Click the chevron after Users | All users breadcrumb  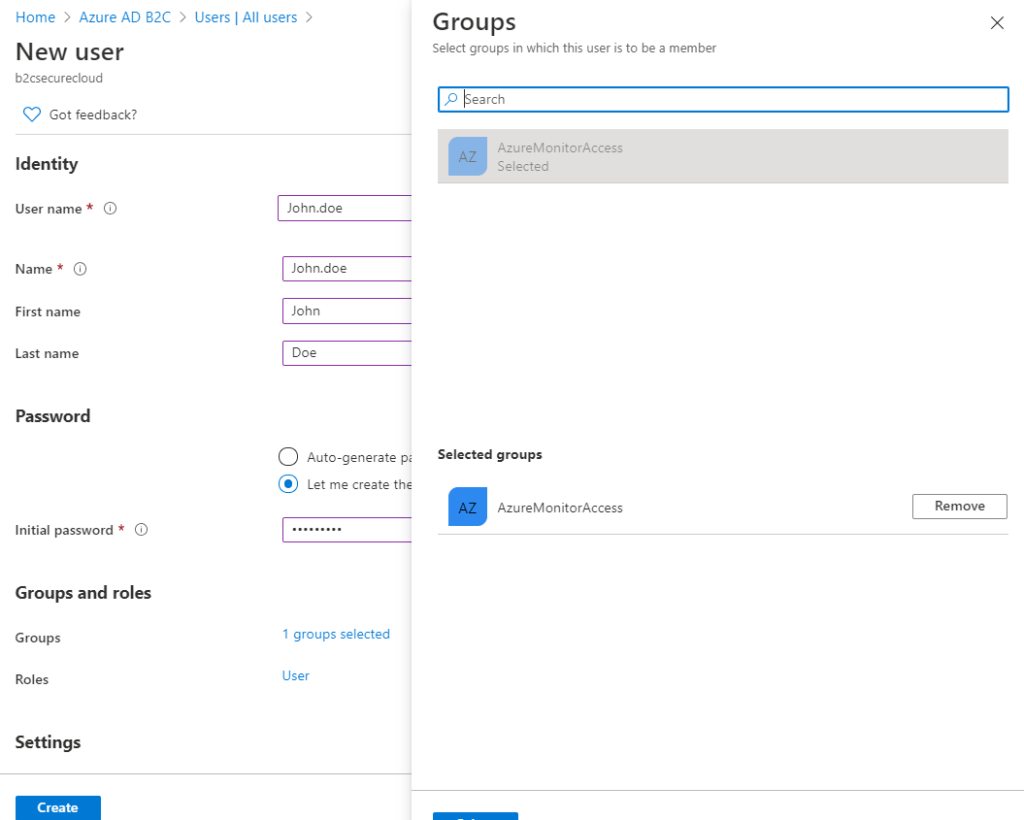[310, 17]
